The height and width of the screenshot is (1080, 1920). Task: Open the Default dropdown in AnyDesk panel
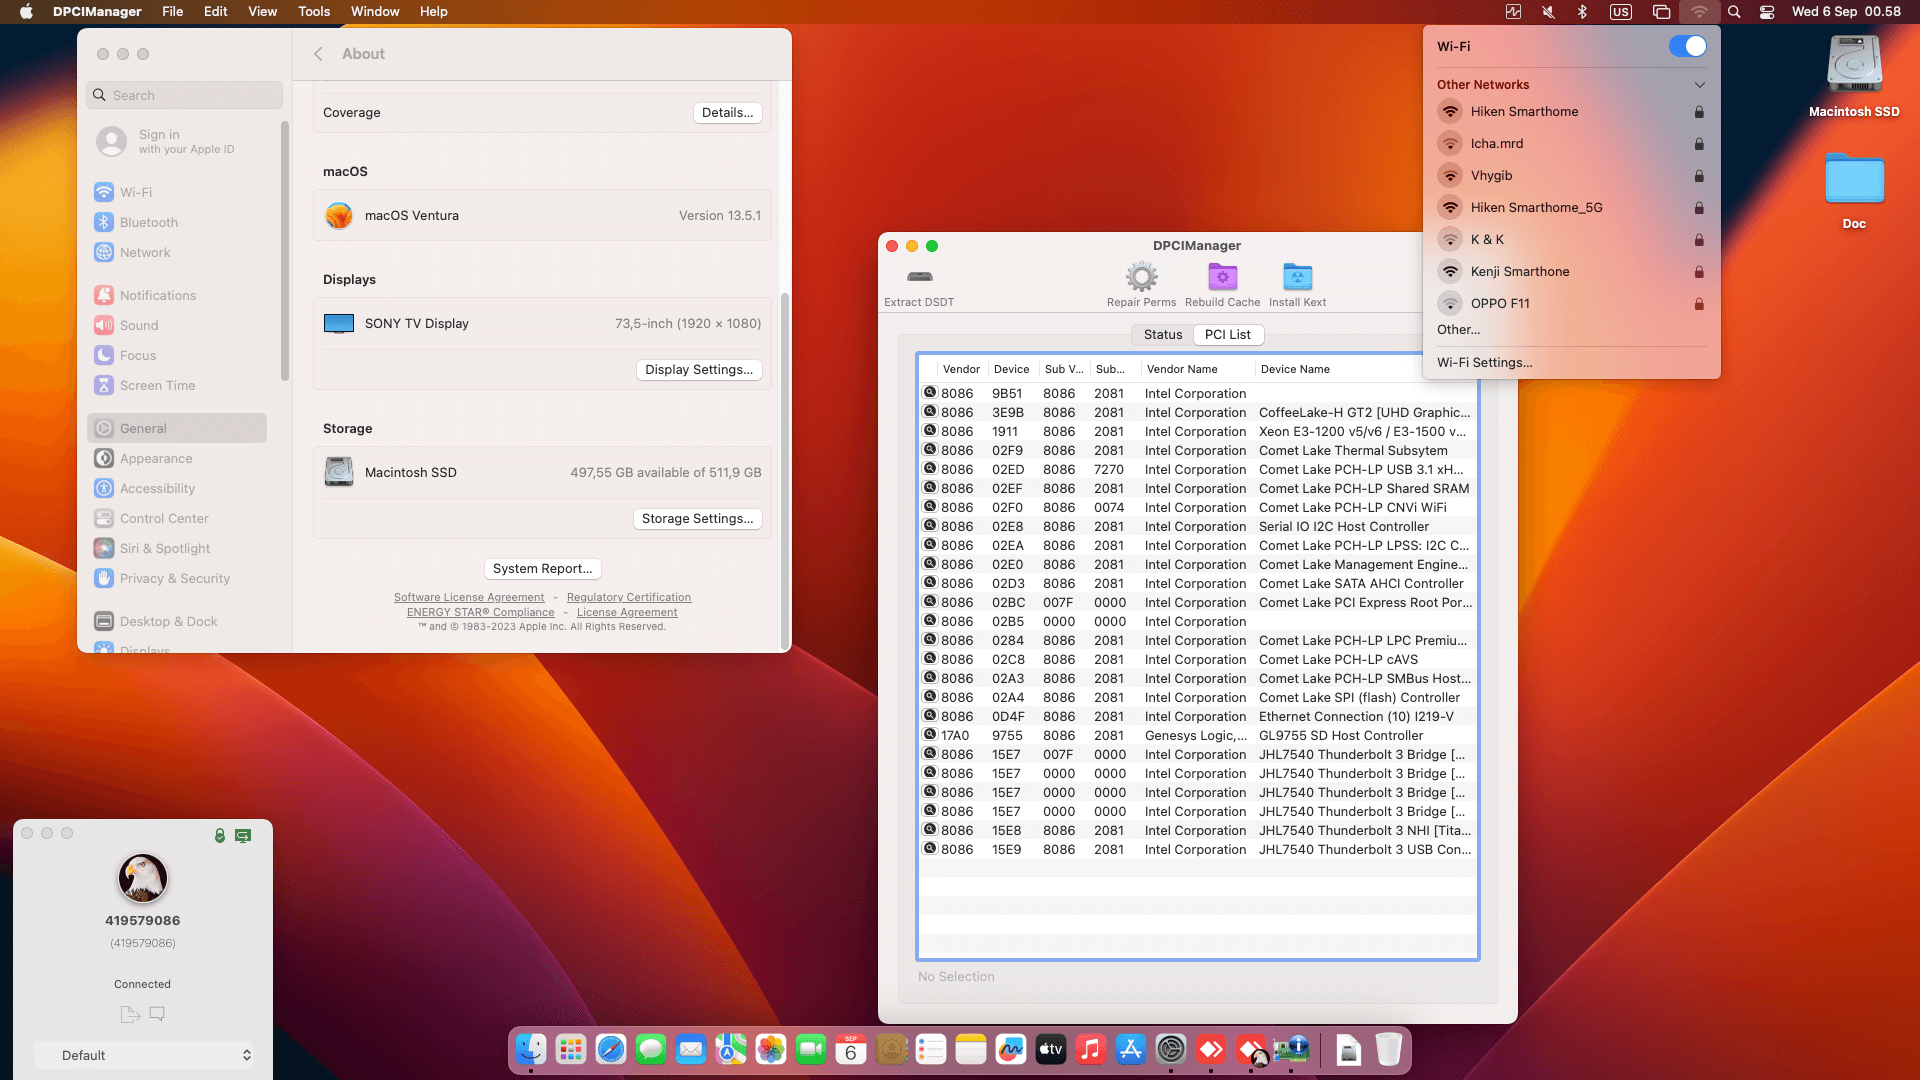pyautogui.click(x=143, y=1055)
